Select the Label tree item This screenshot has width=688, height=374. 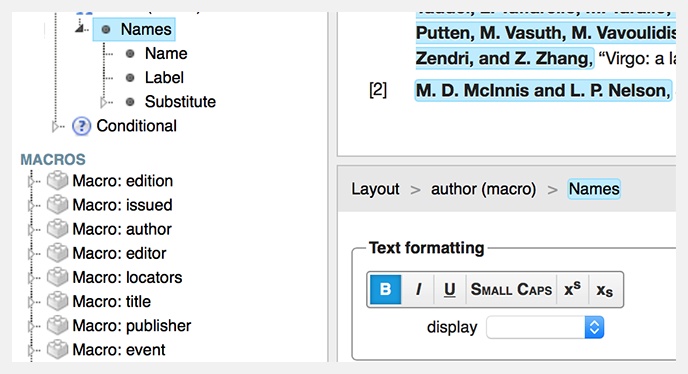[164, 78]
